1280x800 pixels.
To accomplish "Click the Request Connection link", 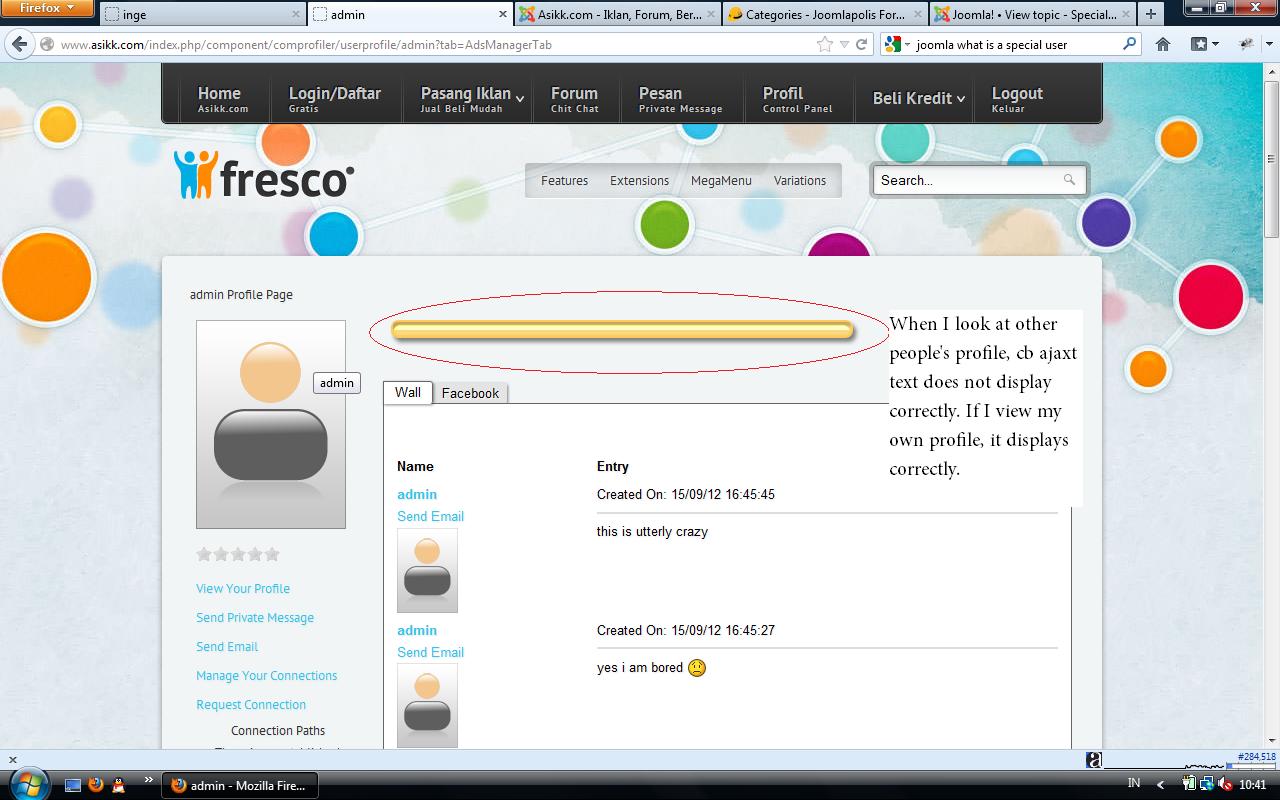I will click(x=251, y=705).
